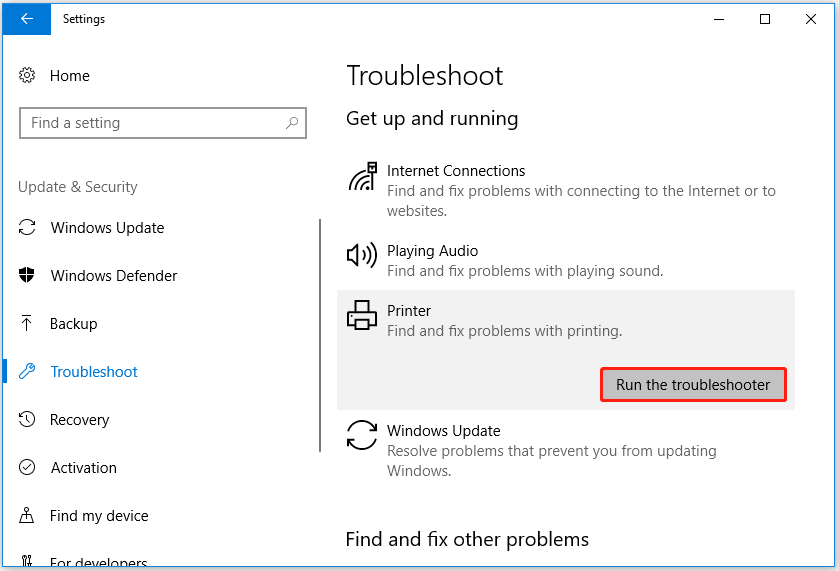Run the troubleshooter for Printer

[693, 385]
